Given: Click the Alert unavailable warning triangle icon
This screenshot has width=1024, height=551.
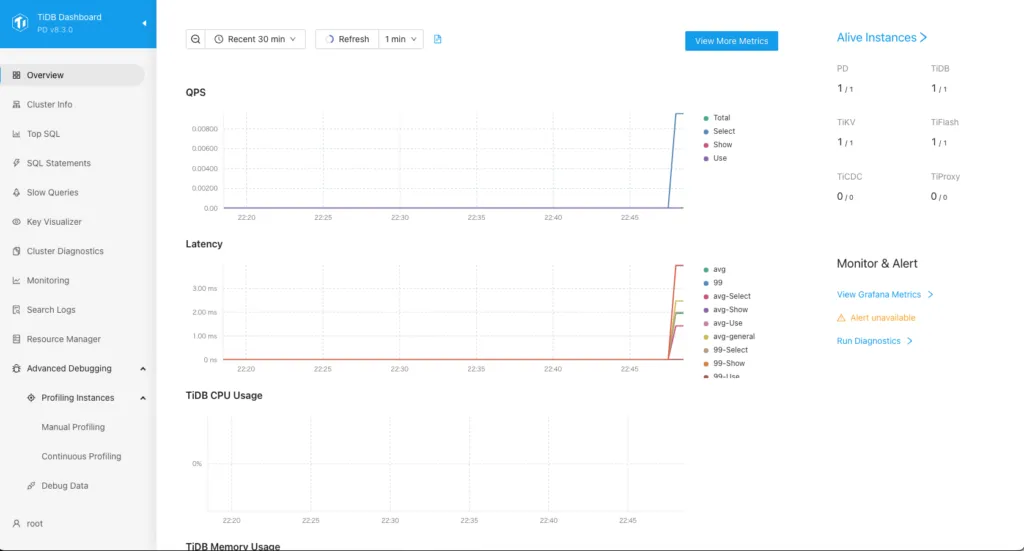Looking at the screenshot, I should click(x=841, y=318).
